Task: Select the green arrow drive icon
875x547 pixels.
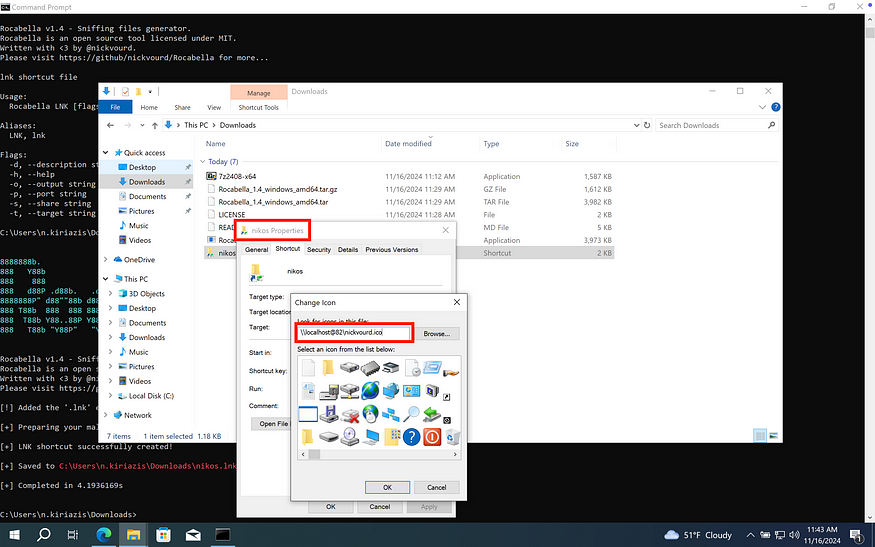Action: click(x=431, y=414)
